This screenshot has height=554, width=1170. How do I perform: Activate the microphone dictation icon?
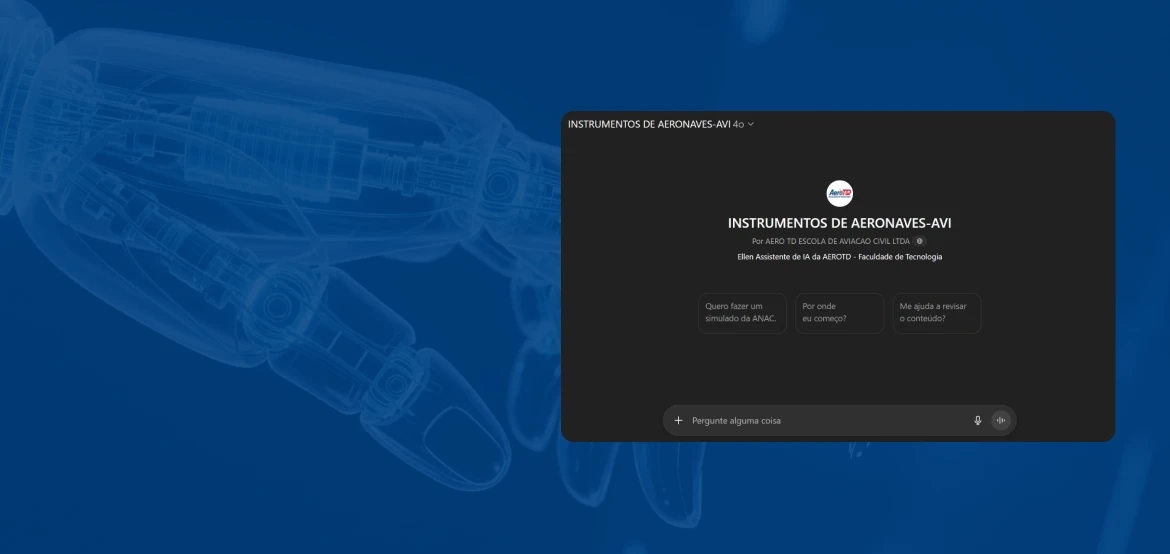[978, 421]
